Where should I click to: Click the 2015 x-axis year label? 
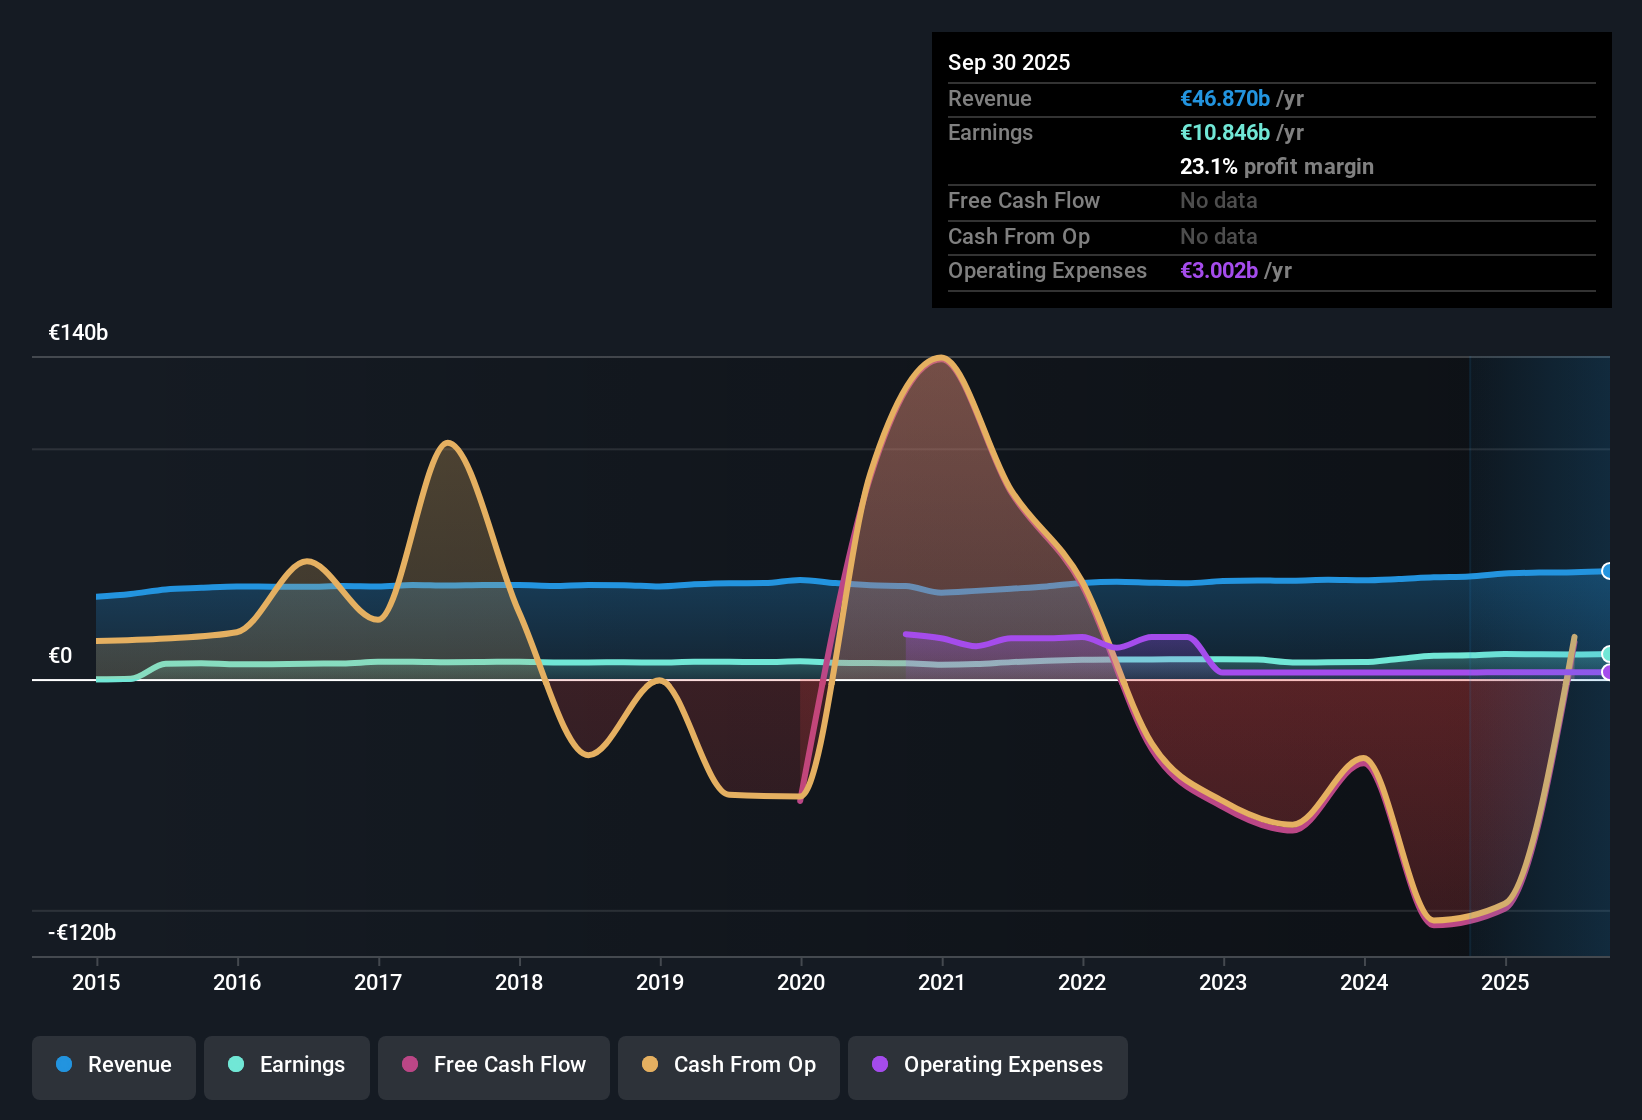(x=96, y=983)
